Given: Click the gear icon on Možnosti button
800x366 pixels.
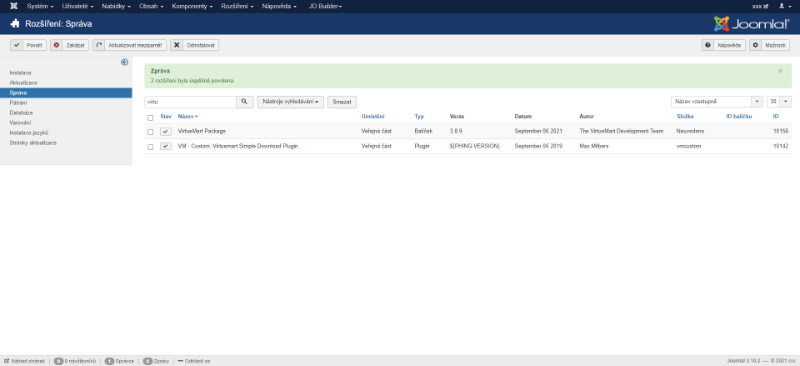Looking at the screenshot, I should coord(755,45).
